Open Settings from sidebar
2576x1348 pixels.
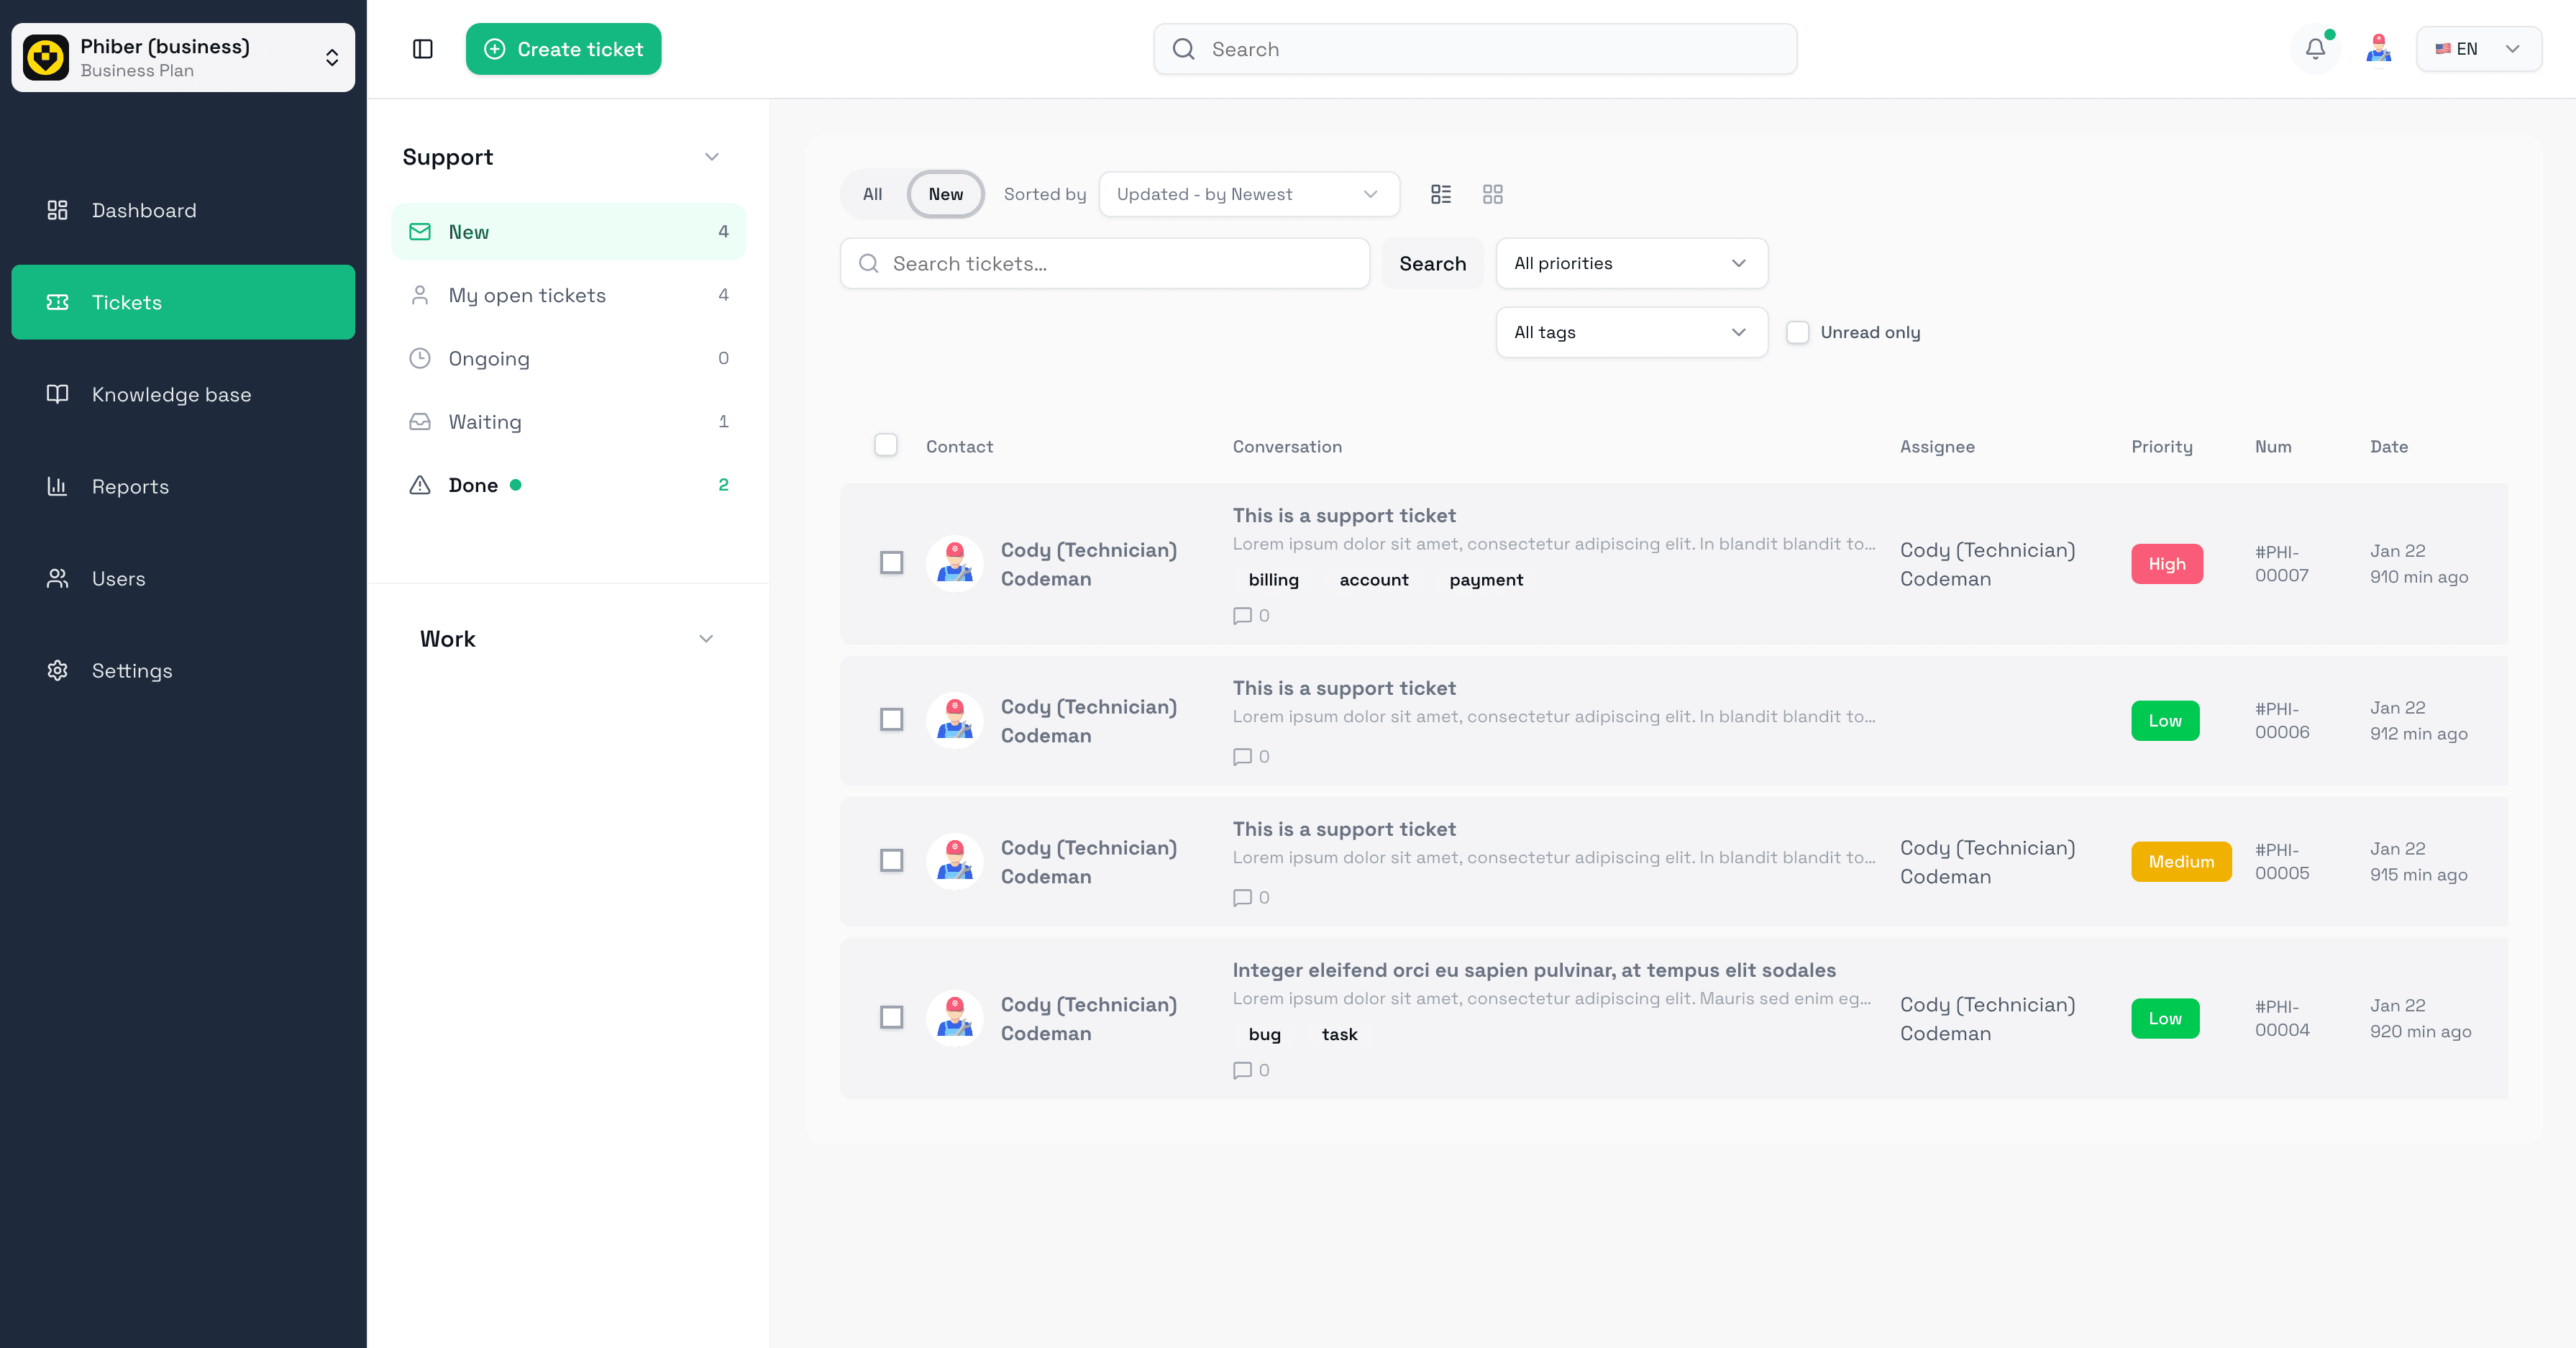coord(132,670)
